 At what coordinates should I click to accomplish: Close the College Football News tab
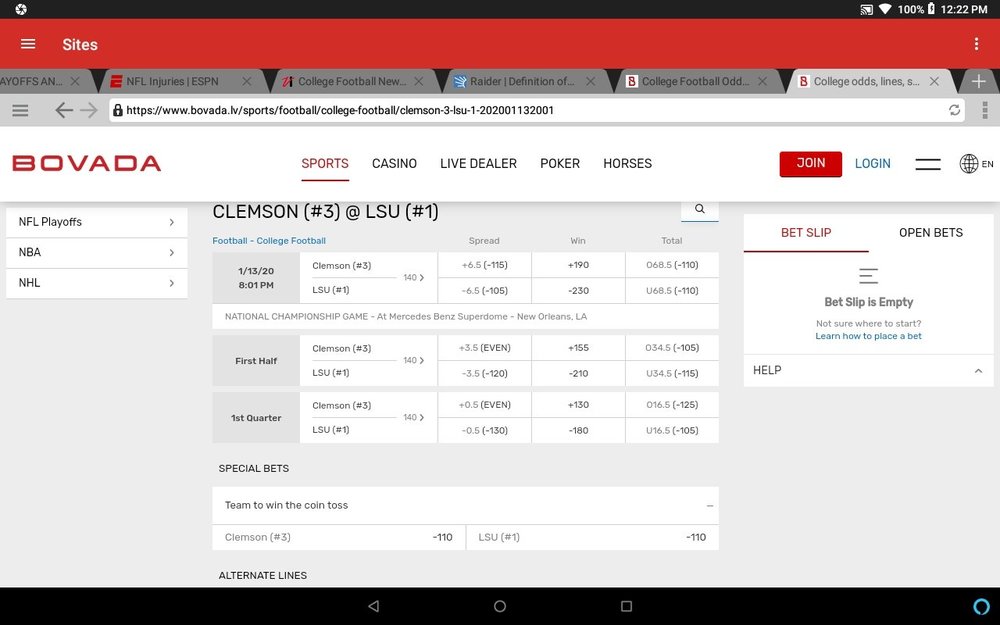tap(418, 82)
